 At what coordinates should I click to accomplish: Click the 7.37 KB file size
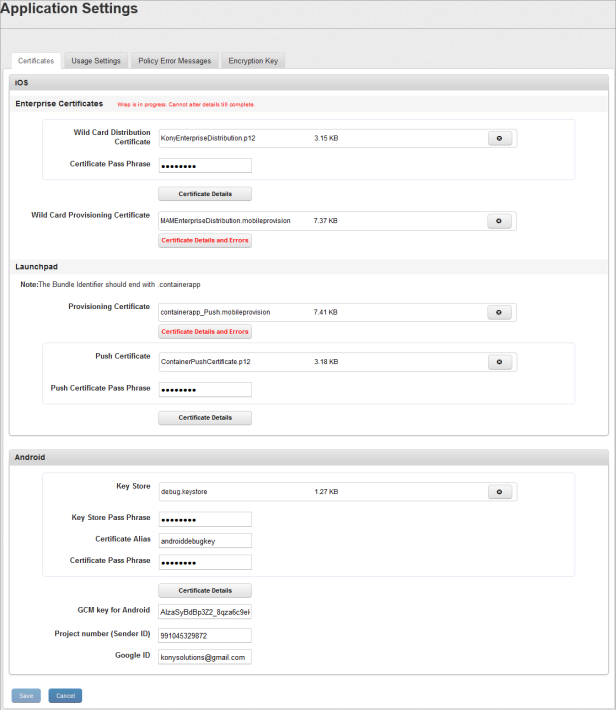326,221
